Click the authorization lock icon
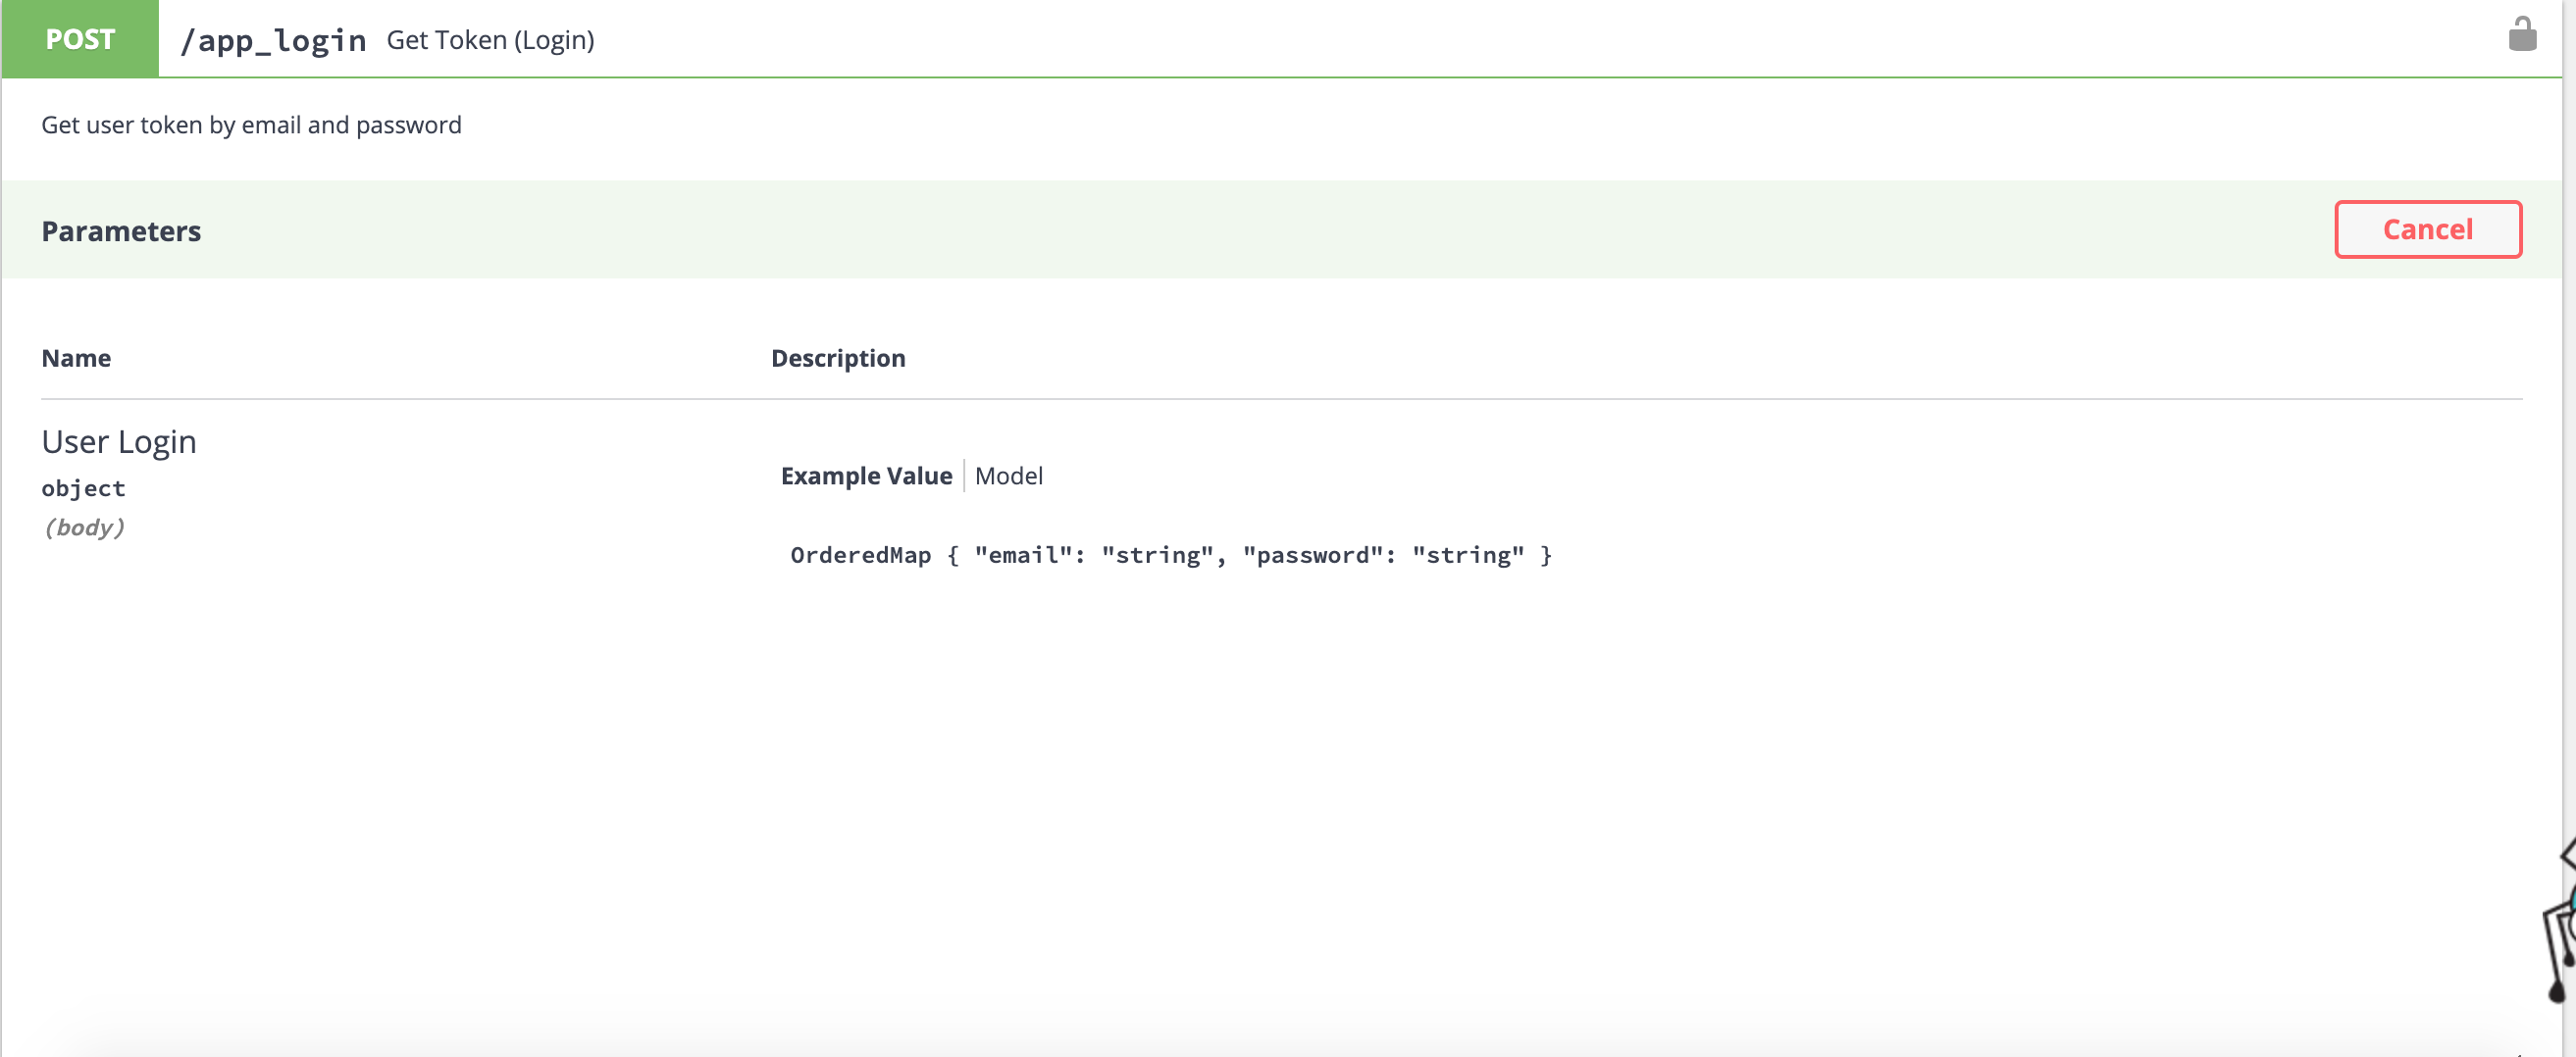 [2521, 35]
